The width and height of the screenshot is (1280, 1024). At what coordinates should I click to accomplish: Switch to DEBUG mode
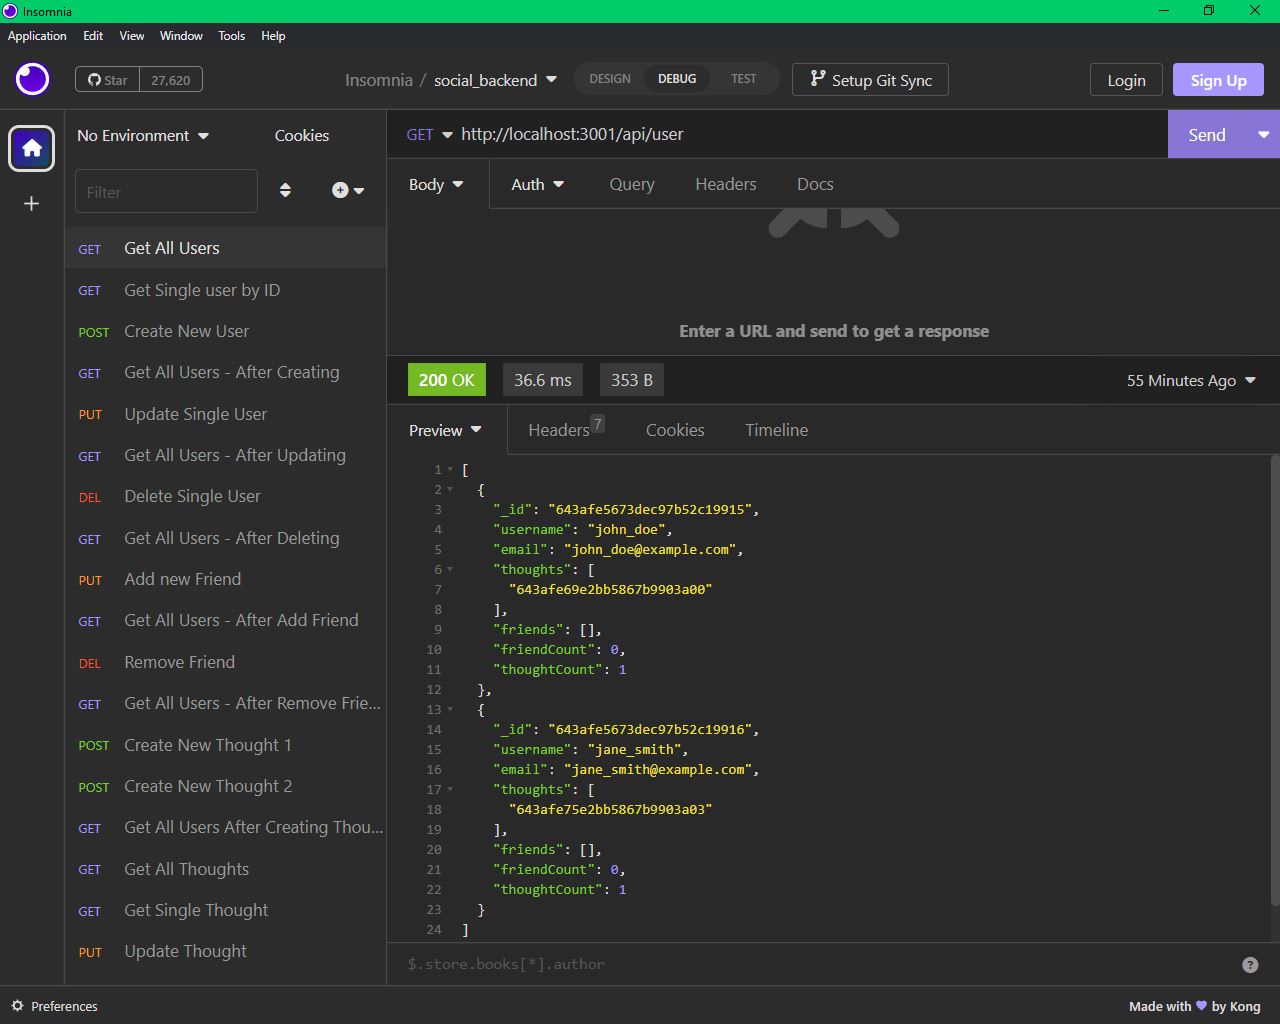tap(677, 79)
